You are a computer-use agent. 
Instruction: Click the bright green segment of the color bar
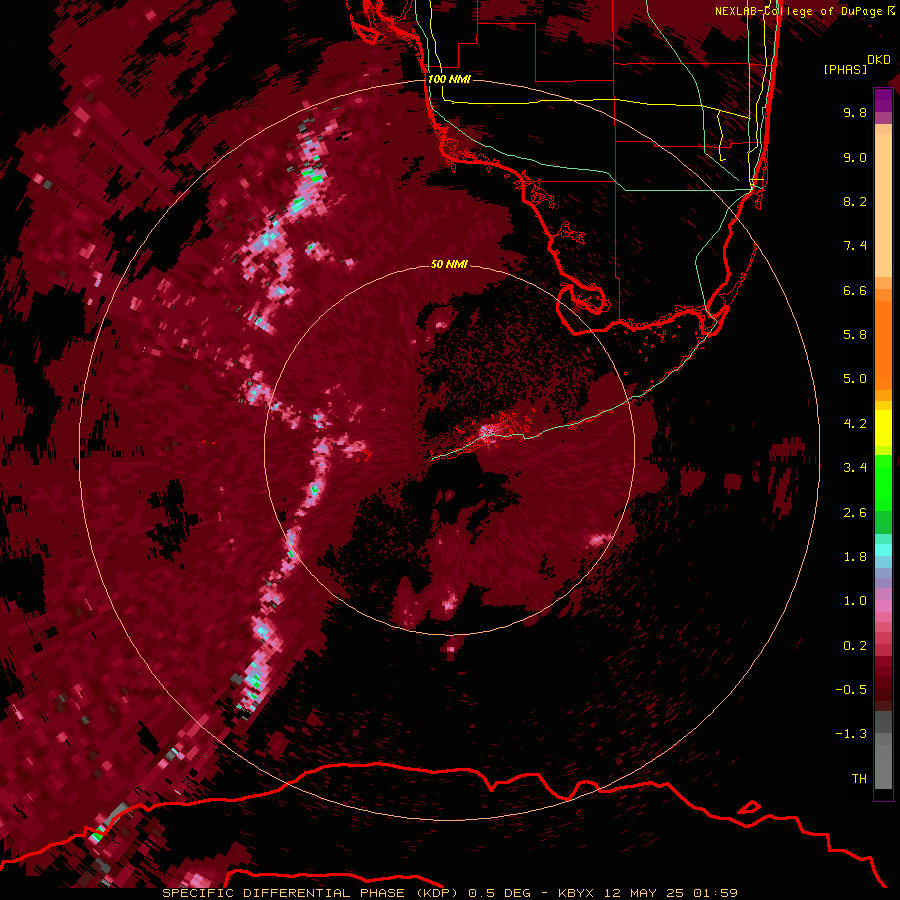[x=883, y=483]
